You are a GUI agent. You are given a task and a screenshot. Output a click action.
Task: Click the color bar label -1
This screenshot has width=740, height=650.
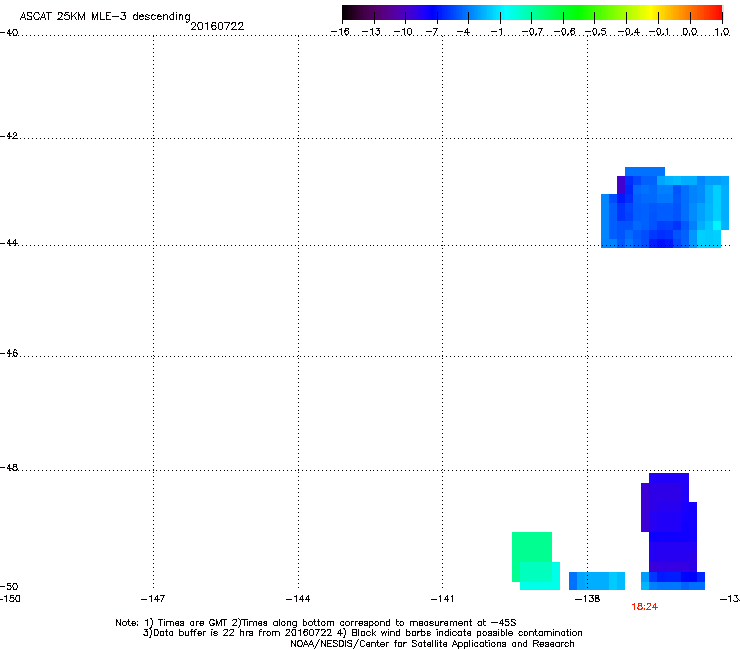pyautogui.click(x=496, y=32)
